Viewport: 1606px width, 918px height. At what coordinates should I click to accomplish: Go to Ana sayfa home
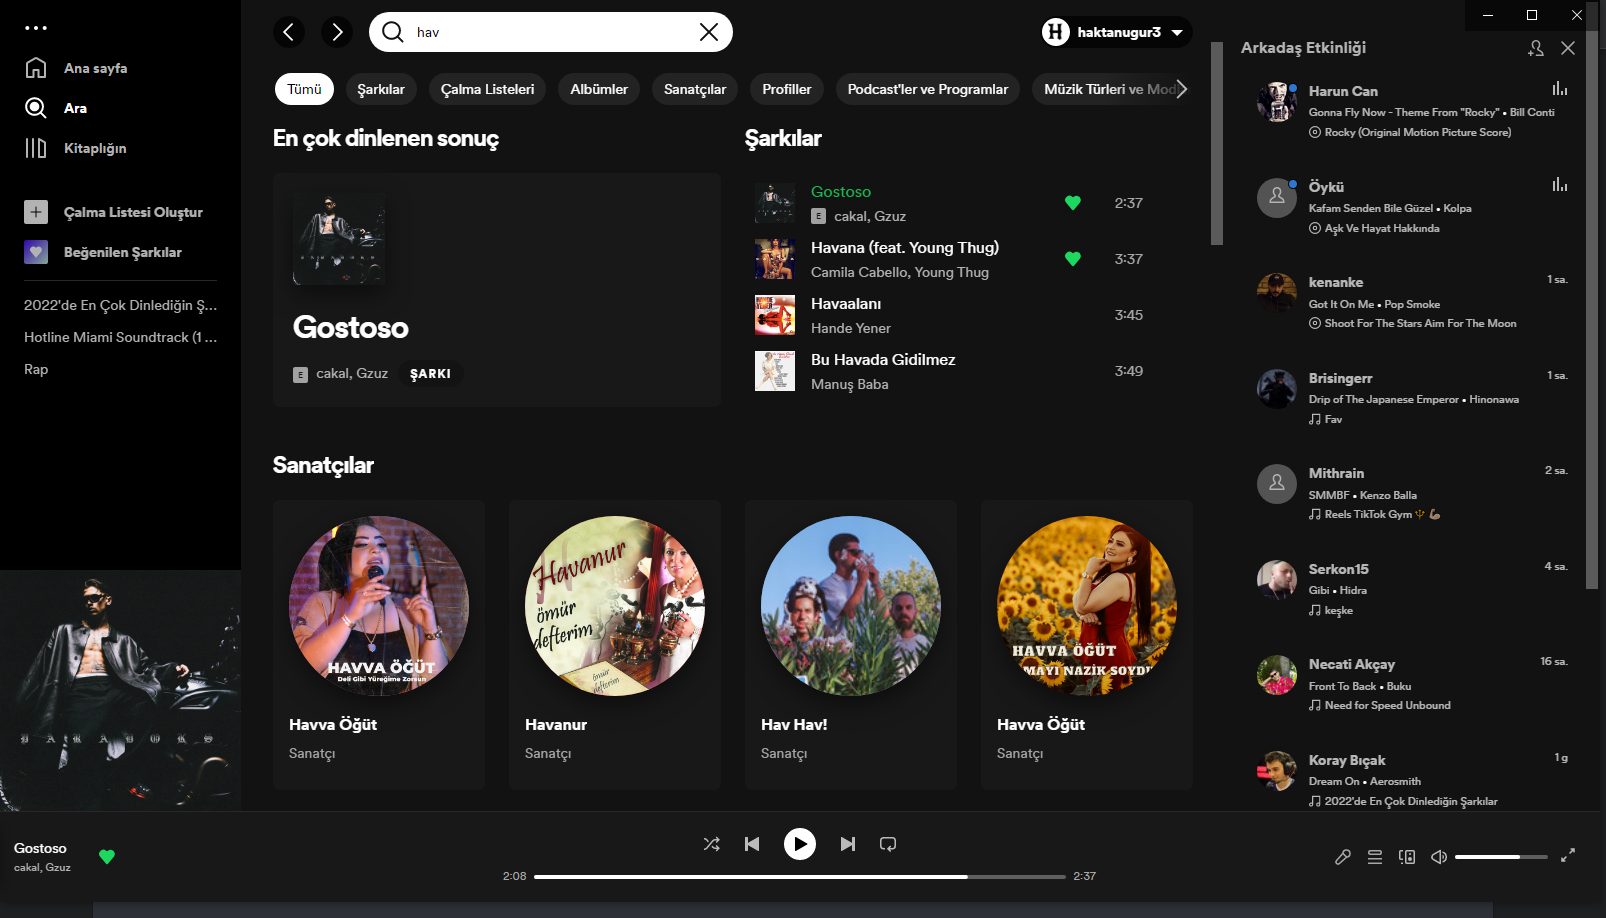coord(76,68)
